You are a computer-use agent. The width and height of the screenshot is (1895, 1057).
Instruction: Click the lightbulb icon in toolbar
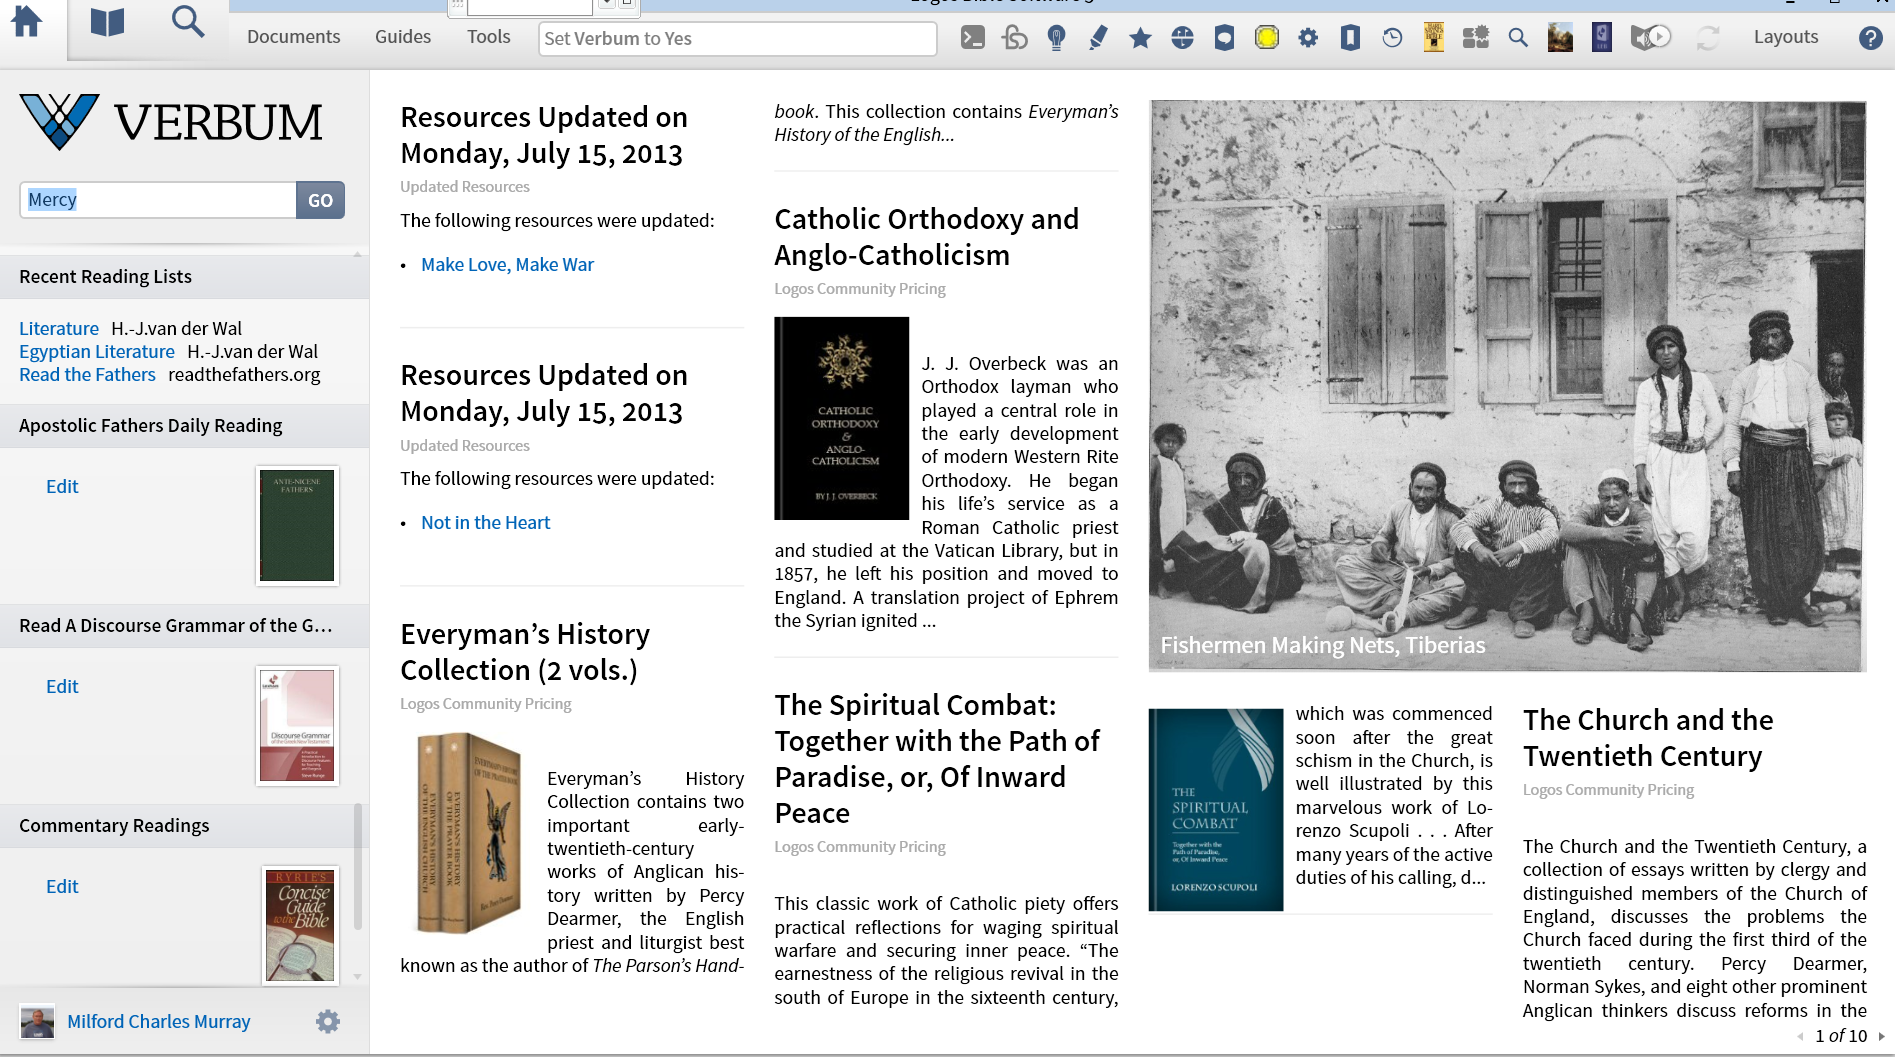[1056, 38]
